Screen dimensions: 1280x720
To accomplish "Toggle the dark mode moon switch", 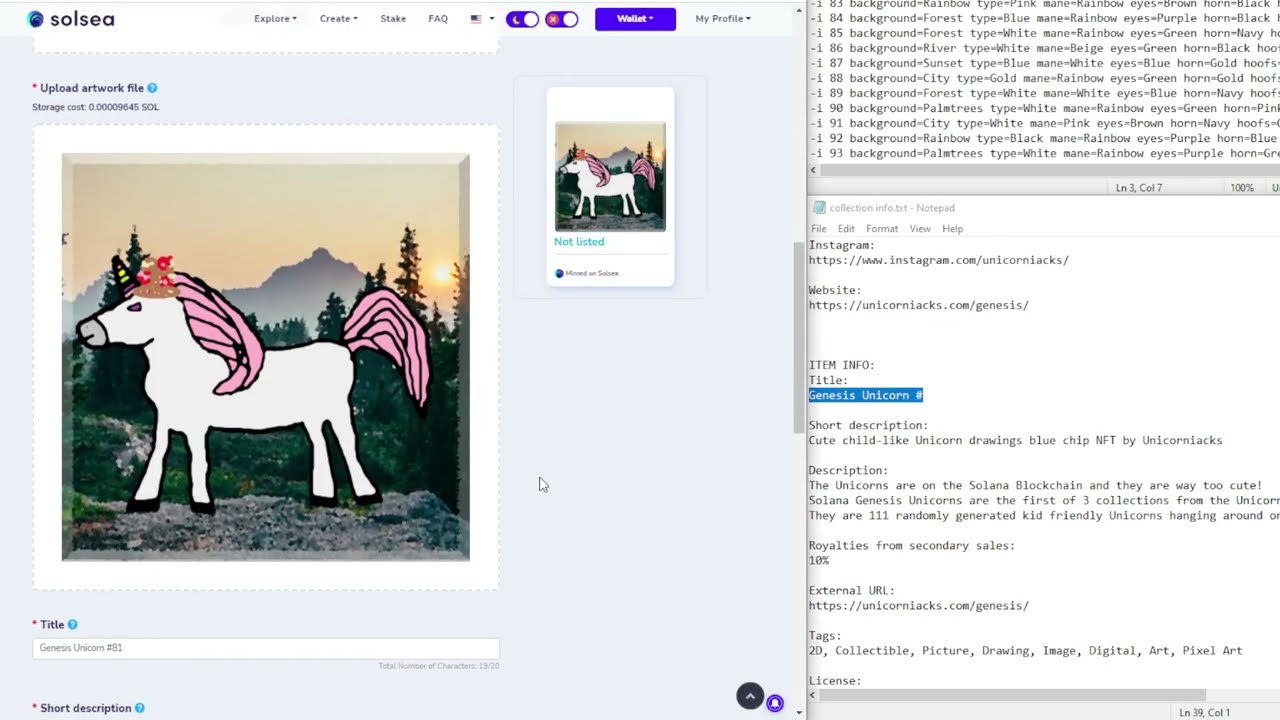I will pos(522,19).
